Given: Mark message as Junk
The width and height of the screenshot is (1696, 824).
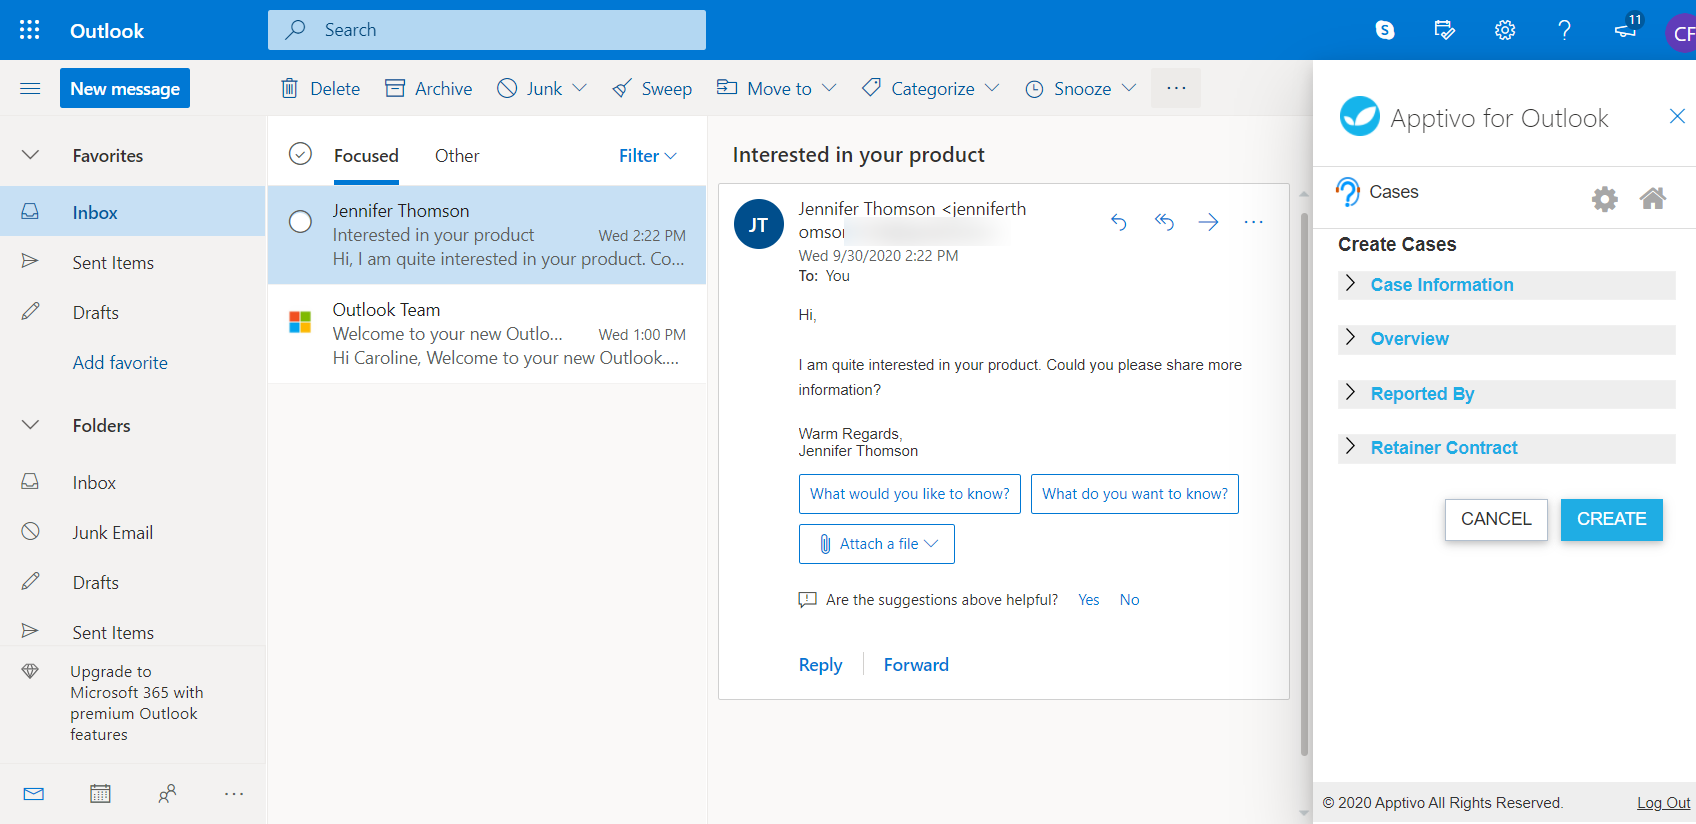Looking at the screenshot, I should [530, 89].
